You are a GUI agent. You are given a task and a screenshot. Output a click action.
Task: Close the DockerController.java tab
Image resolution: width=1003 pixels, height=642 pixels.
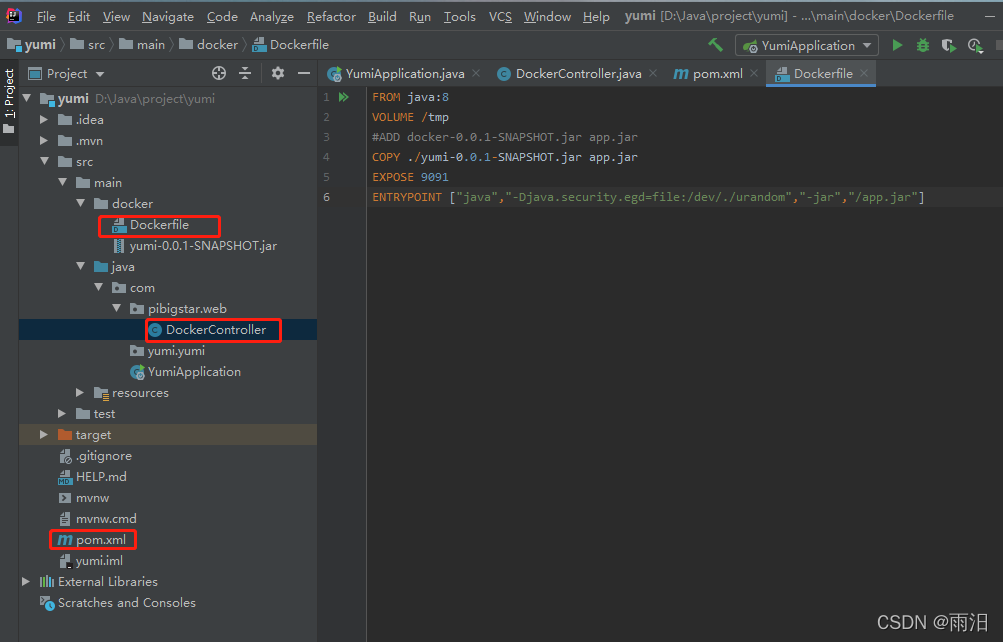point(652,74)
